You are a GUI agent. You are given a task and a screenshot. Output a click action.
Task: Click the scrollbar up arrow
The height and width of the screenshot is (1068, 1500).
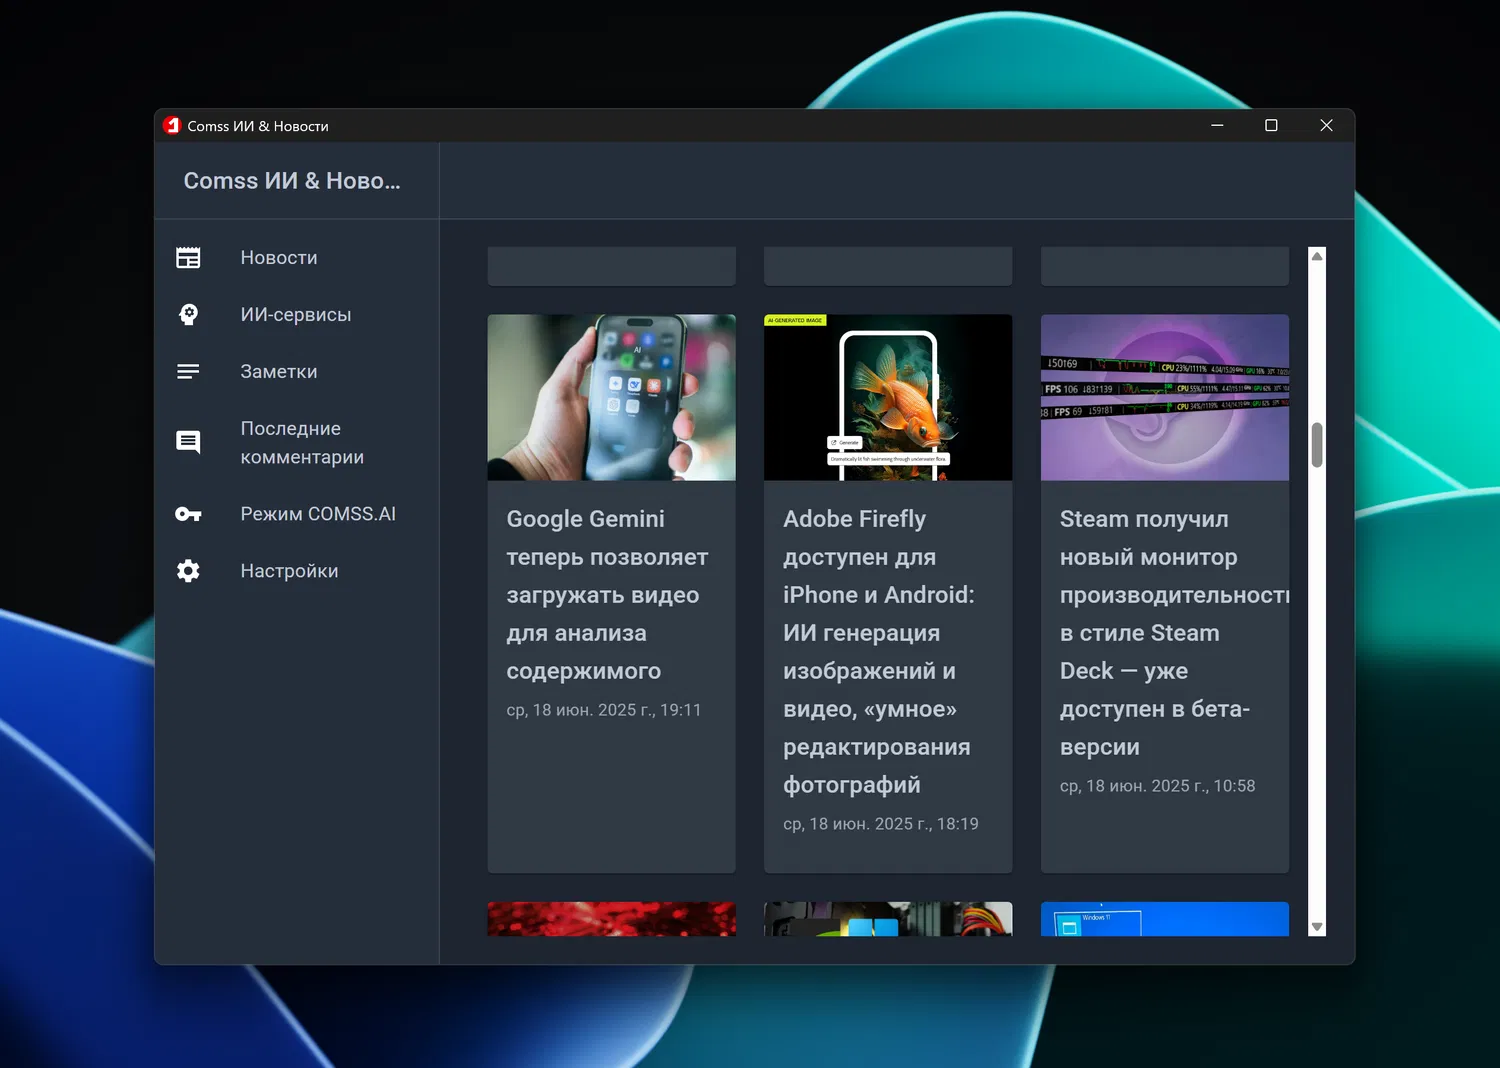coord(1317,256)
